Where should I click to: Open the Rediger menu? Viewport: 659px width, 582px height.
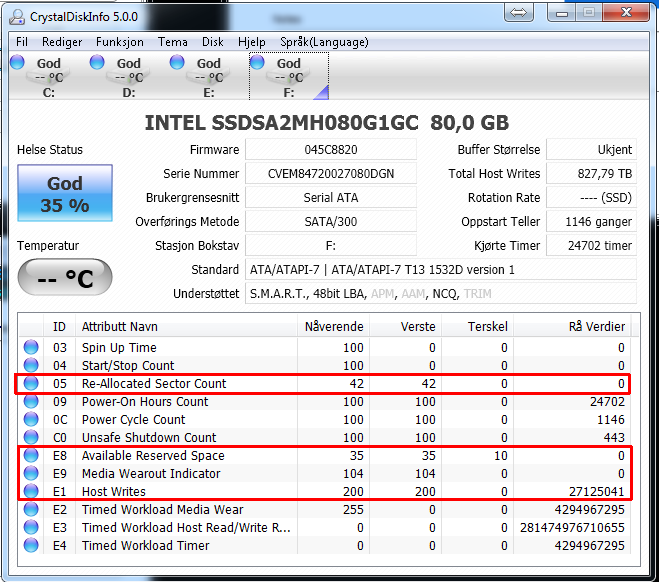coord(62,42)
